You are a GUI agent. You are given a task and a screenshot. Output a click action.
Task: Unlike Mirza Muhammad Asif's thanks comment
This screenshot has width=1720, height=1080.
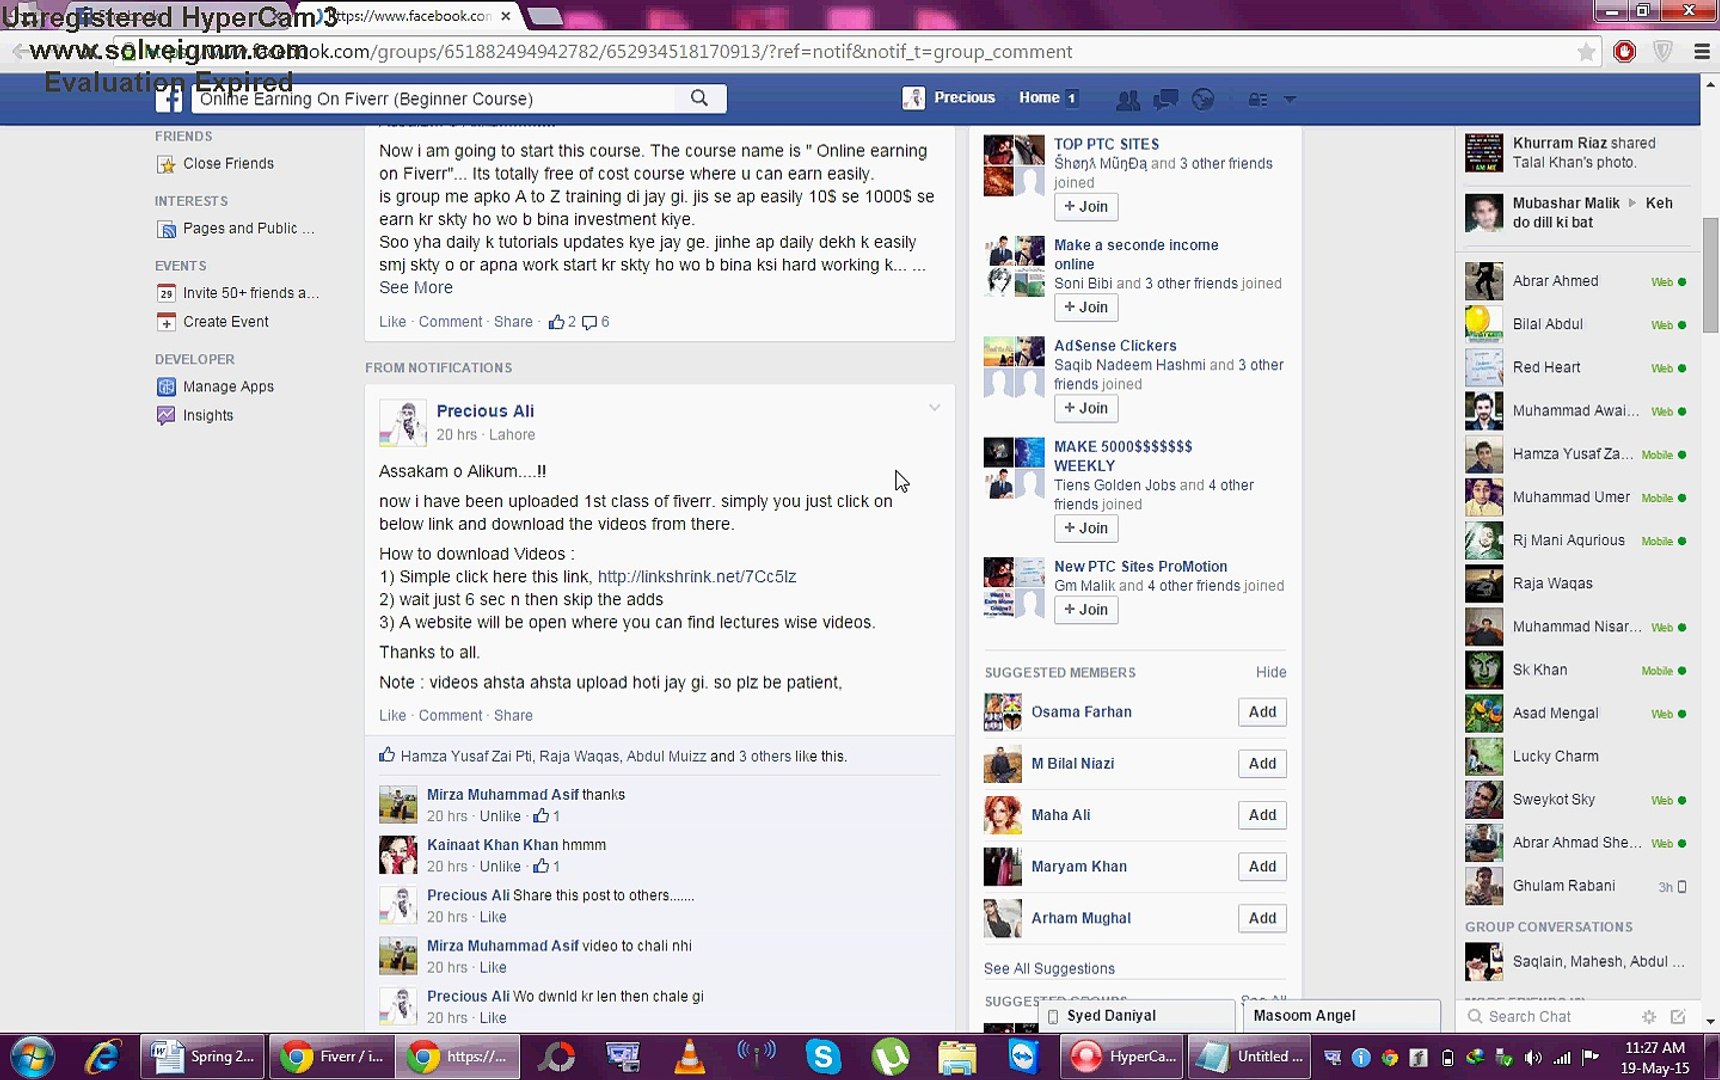pyautogui.click(x=500, y=817)
